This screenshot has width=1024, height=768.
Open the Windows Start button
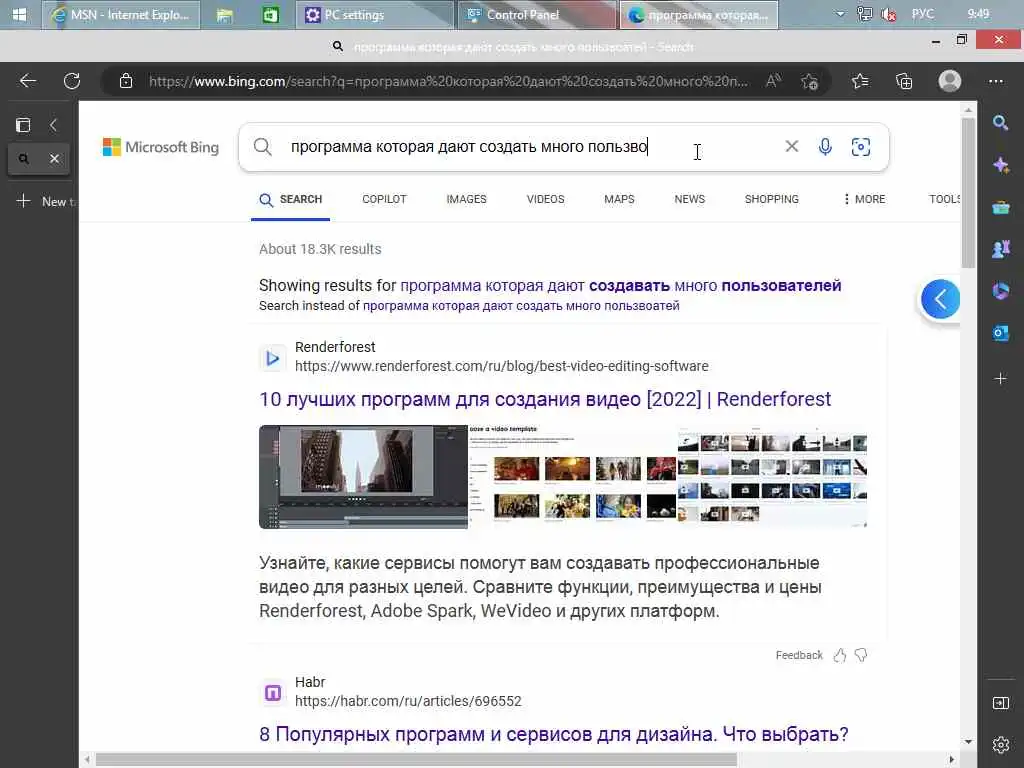[19, 14]
